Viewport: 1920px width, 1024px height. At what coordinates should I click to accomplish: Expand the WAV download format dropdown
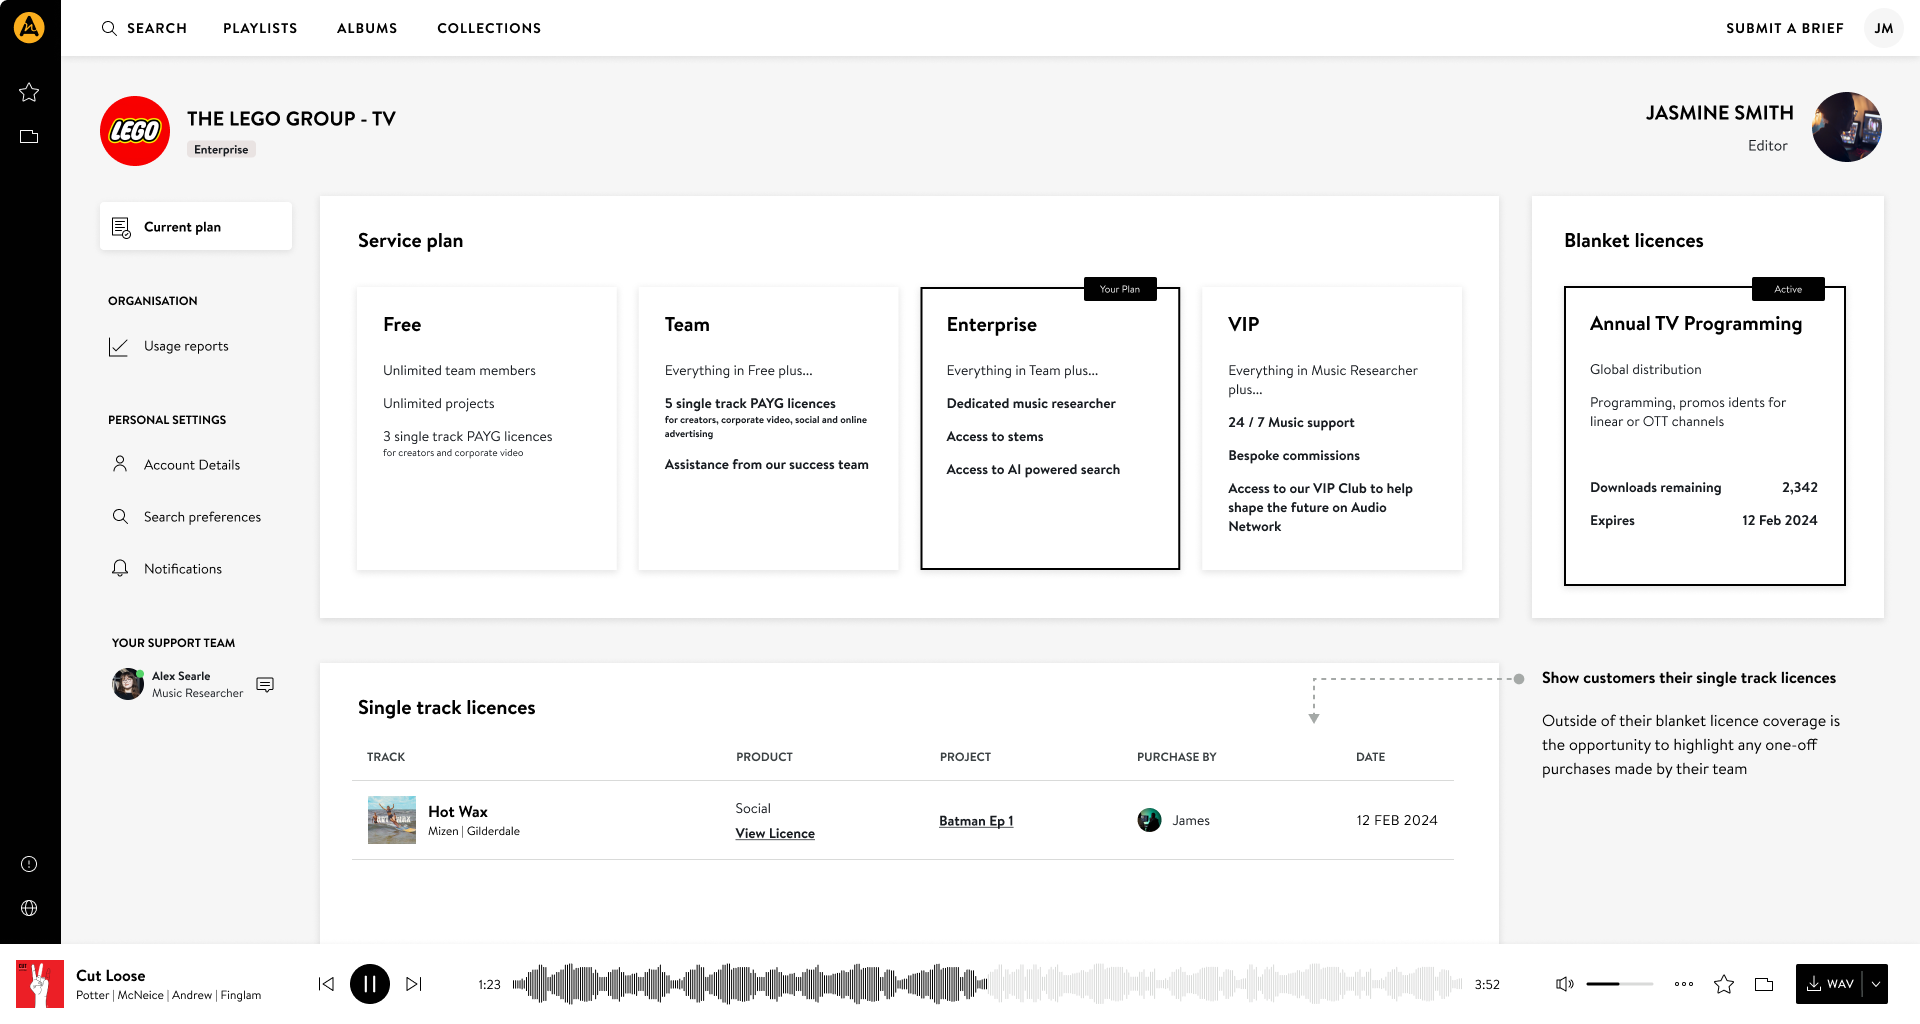tap(1878, 984)
